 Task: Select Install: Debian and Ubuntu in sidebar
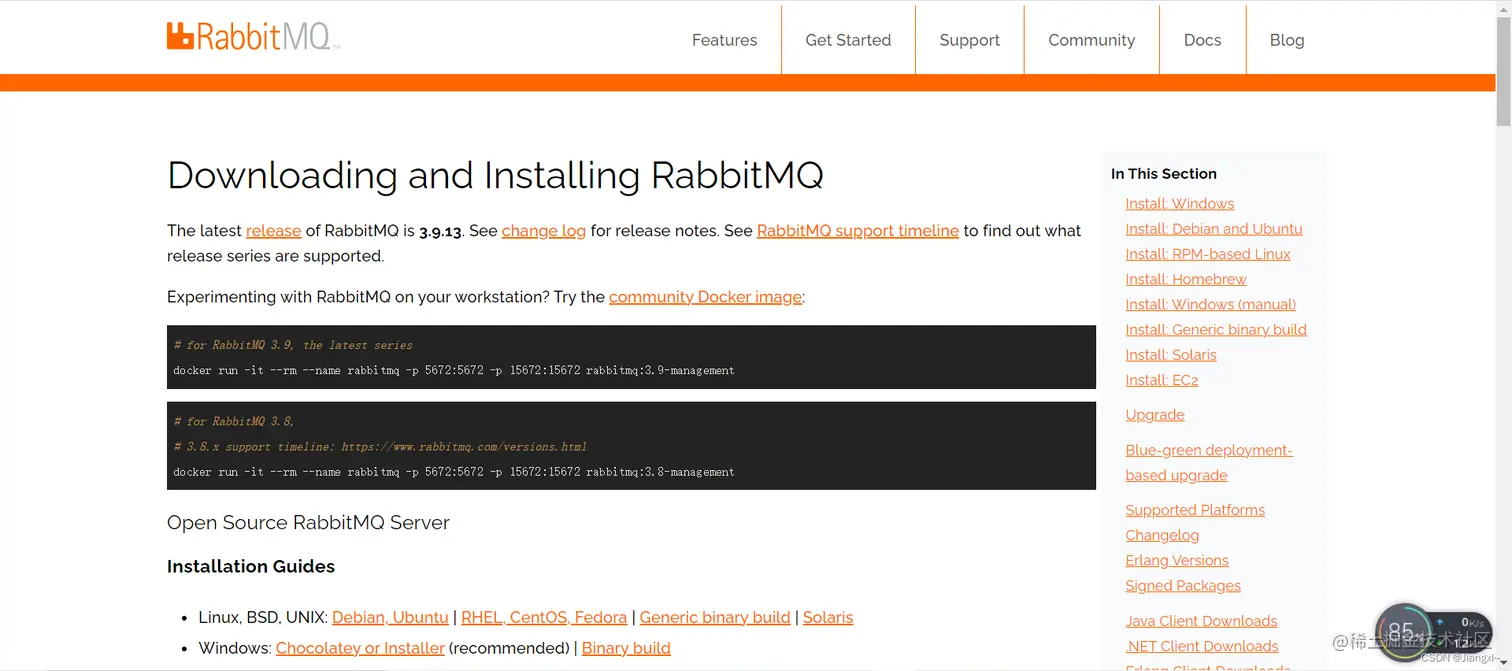(1214, 229)
